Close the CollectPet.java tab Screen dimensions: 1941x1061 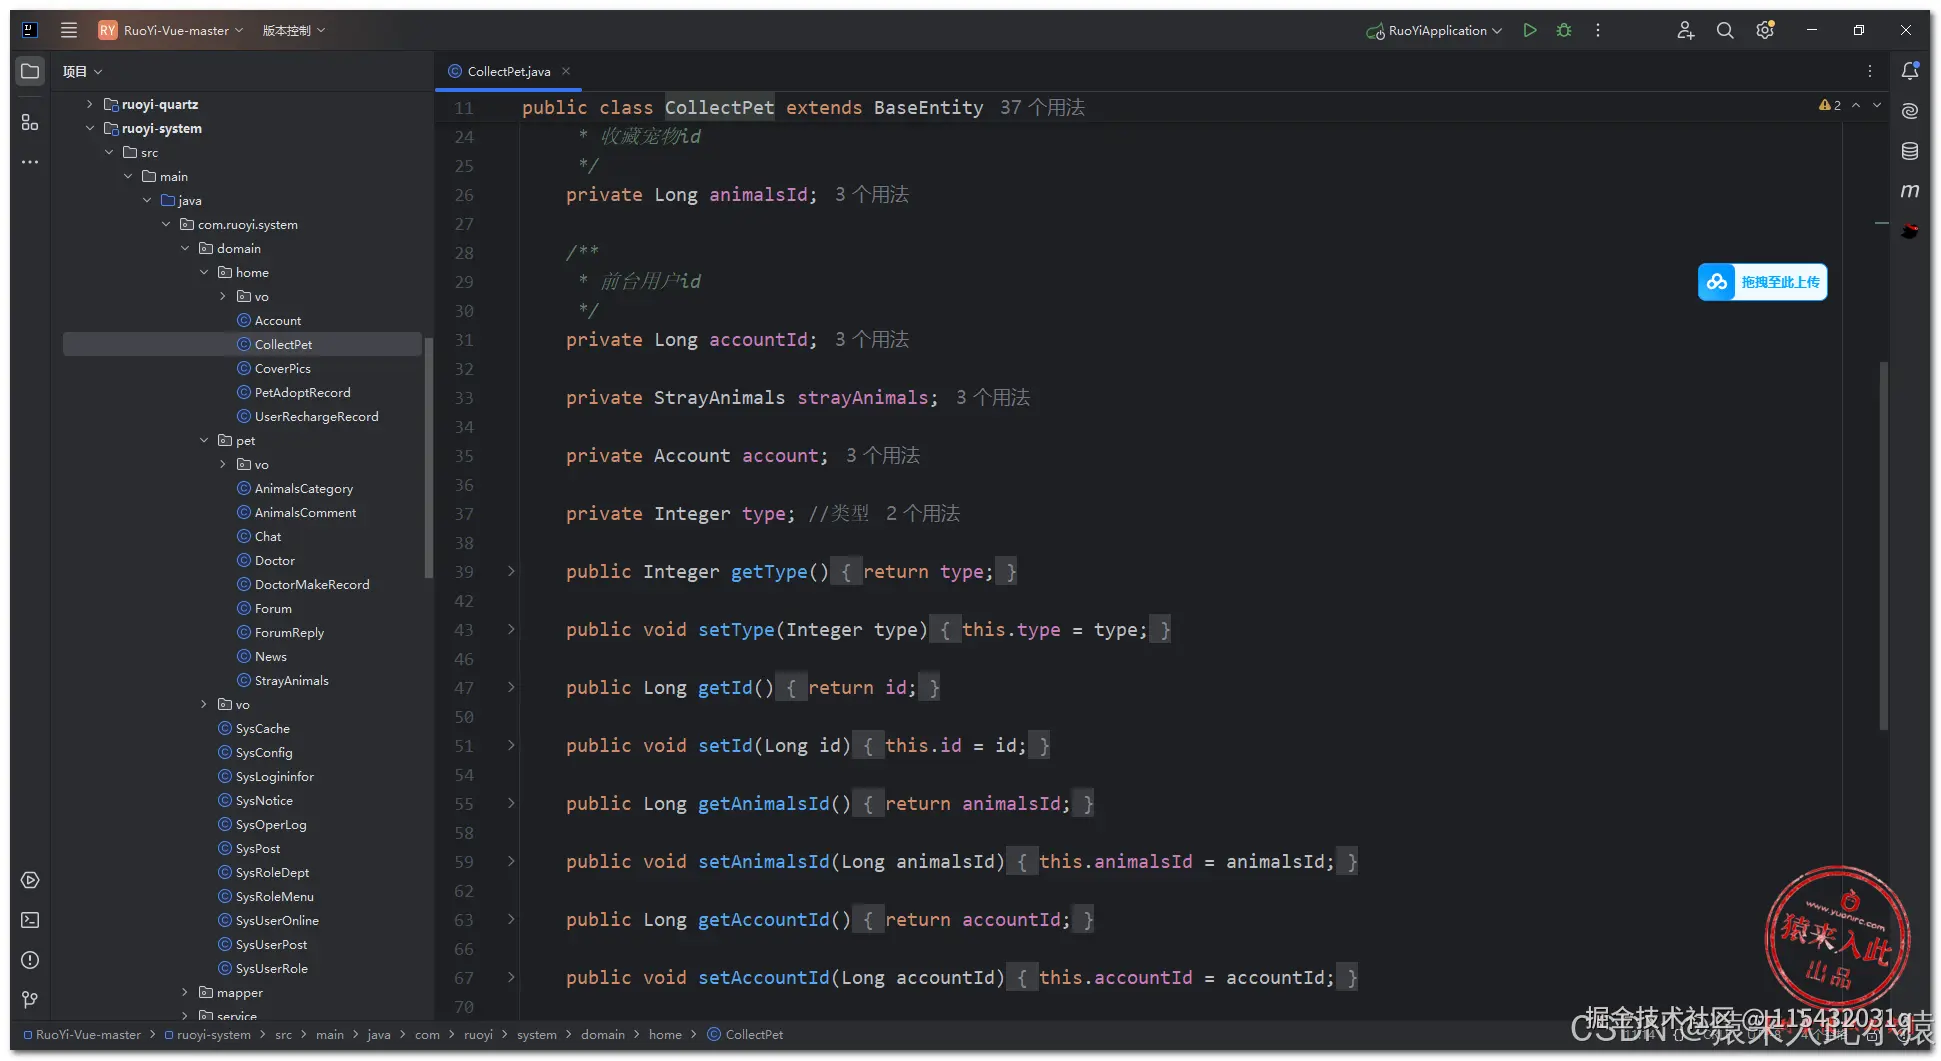[x=566, y=71]
